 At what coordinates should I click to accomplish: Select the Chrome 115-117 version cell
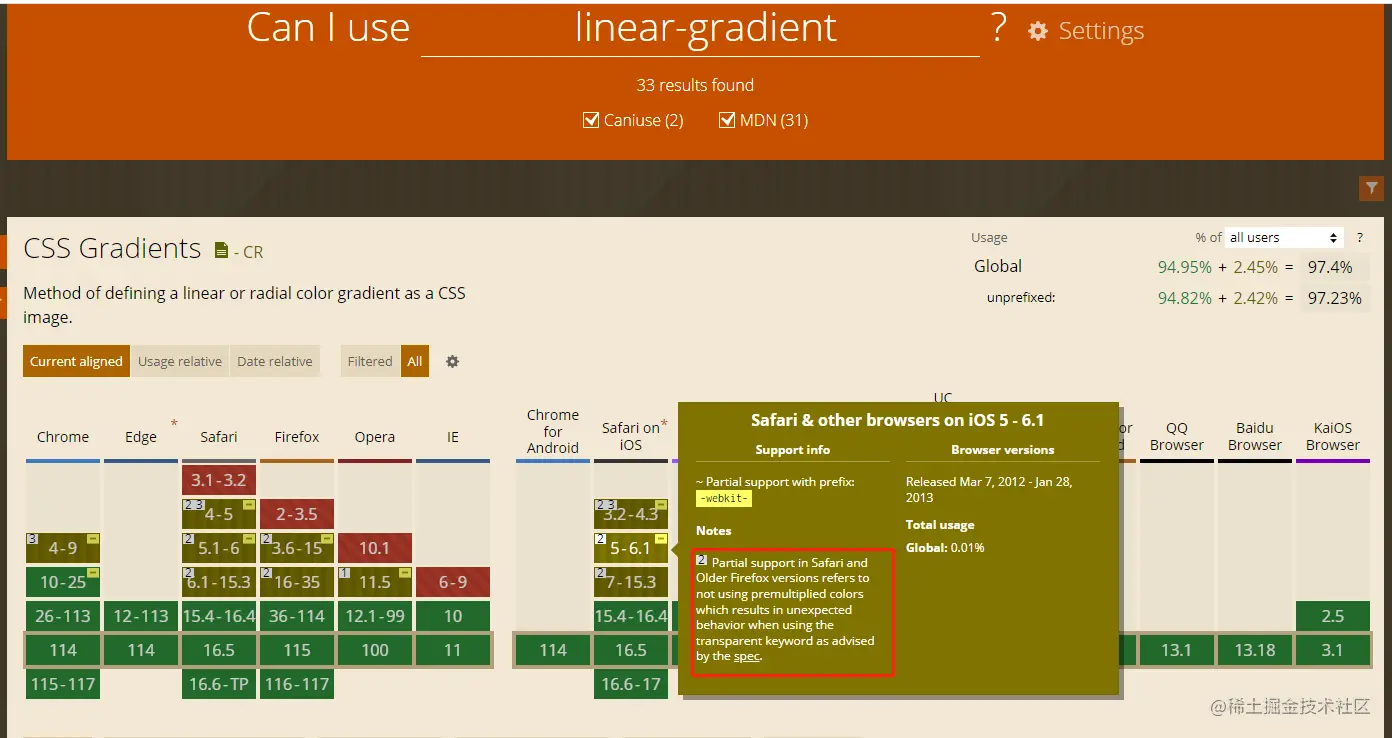(x=63, y=684)
